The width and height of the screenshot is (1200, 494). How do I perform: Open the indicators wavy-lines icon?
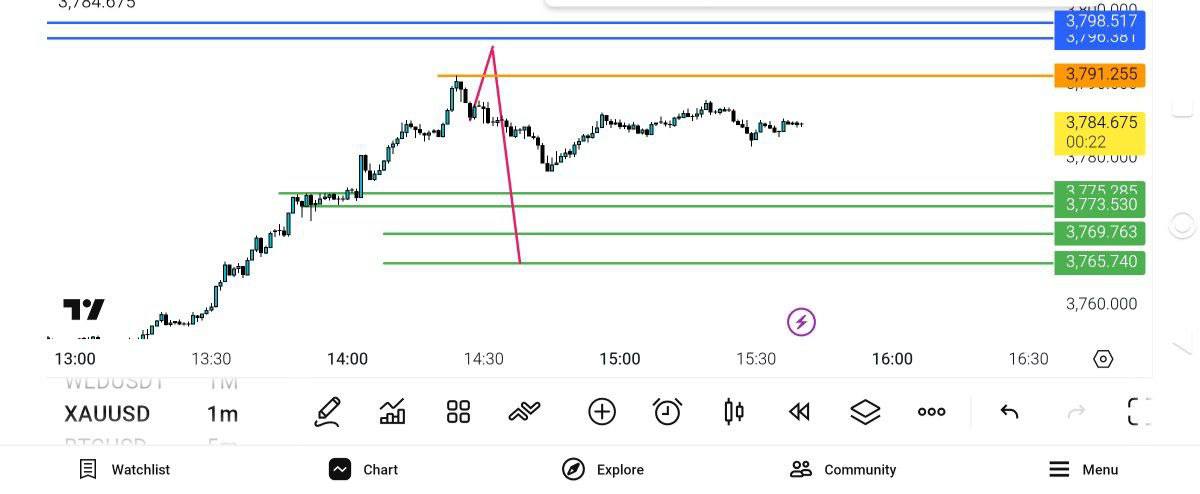click(524, 412)
